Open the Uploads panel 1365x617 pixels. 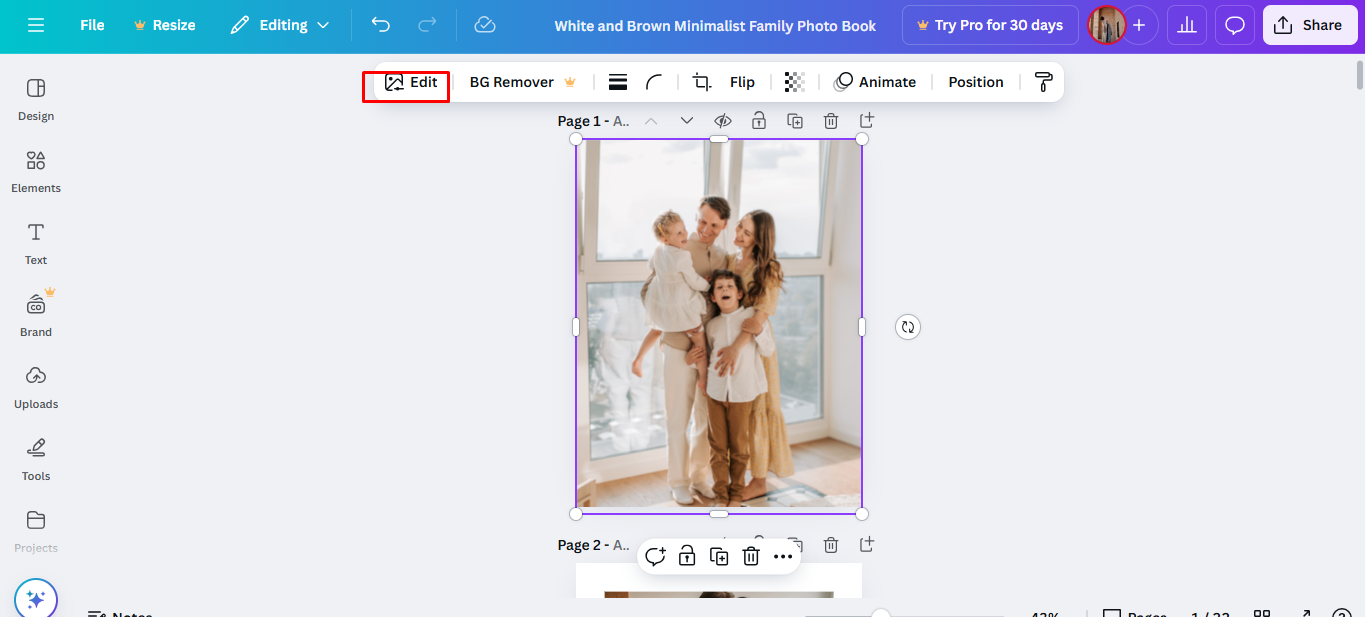point(35,388)
